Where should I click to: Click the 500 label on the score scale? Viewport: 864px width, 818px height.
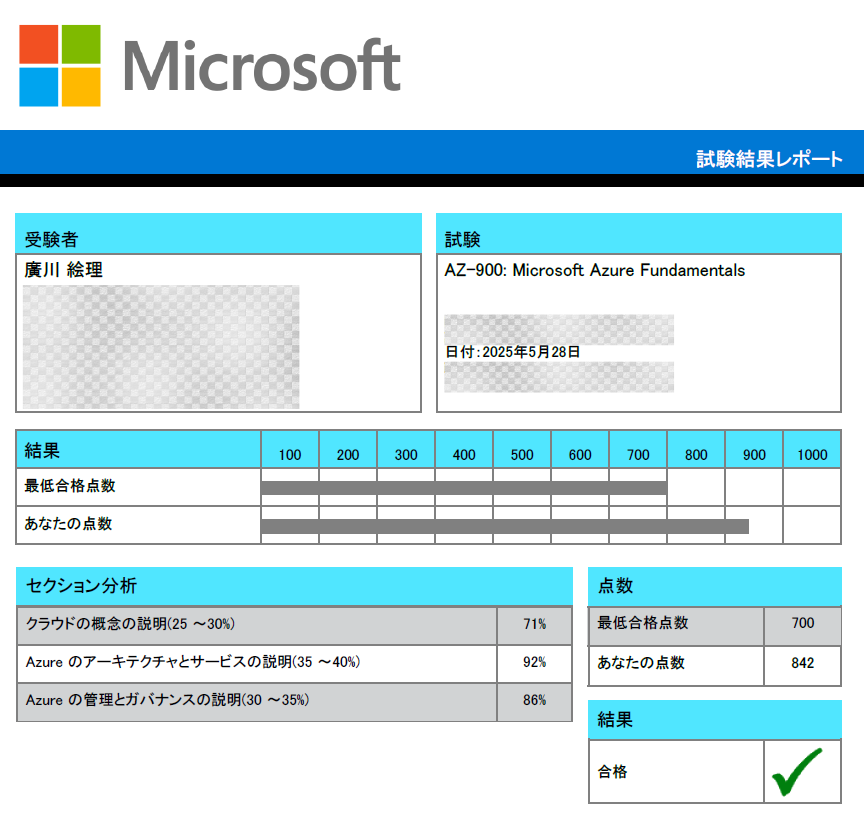[x=522, y=455]
